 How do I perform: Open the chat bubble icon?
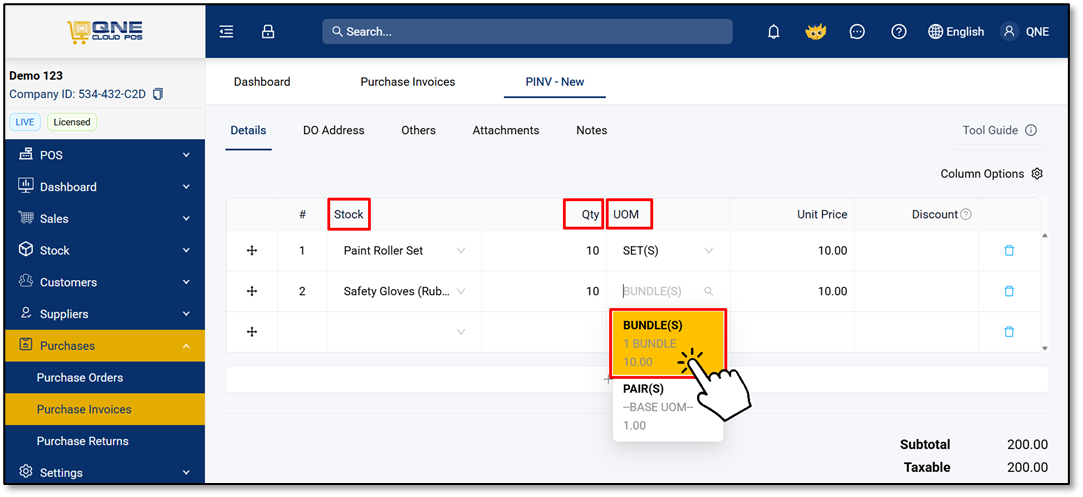(x=857, y=32)
